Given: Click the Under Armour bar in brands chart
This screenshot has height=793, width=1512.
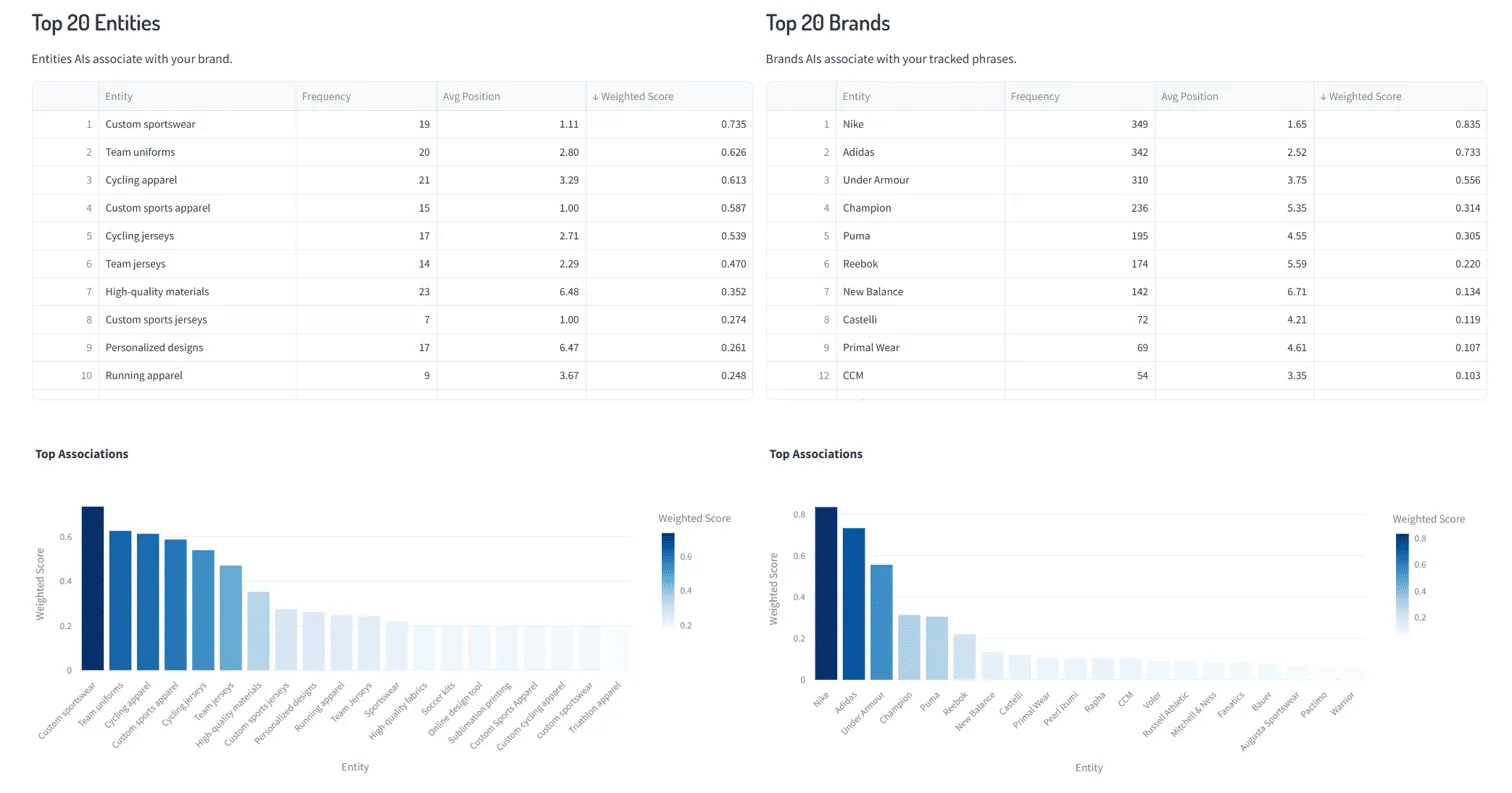Looking at the screenshot, I should [881, 622].
